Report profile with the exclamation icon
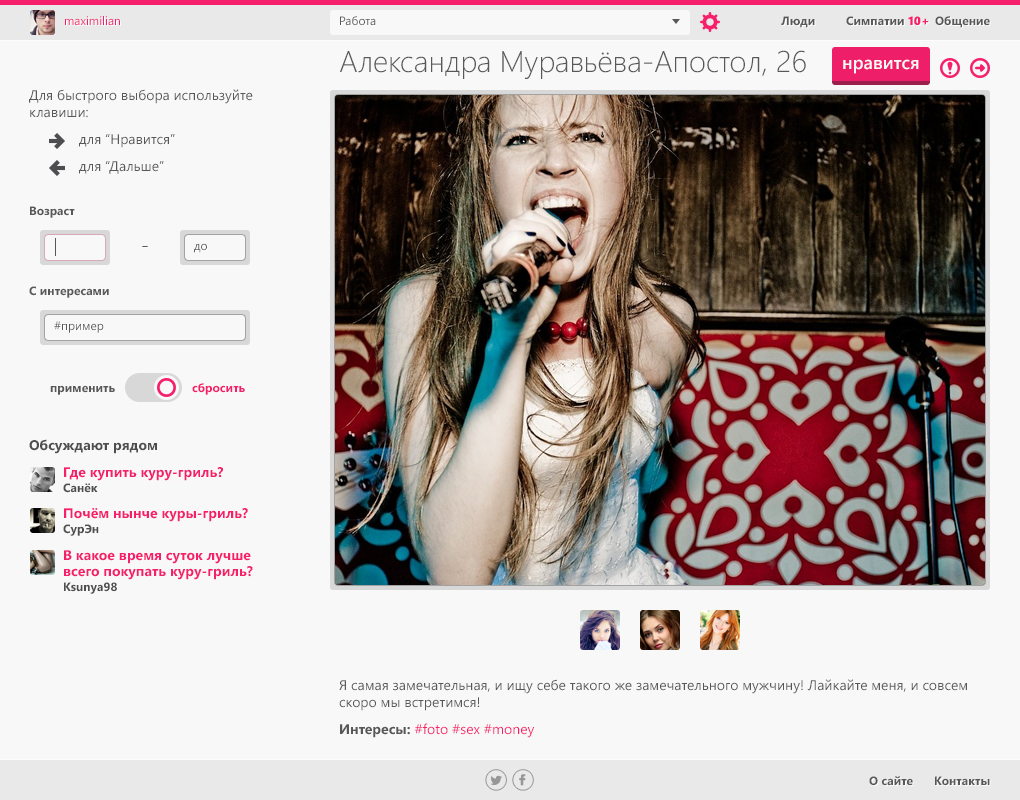 point(950,68)
